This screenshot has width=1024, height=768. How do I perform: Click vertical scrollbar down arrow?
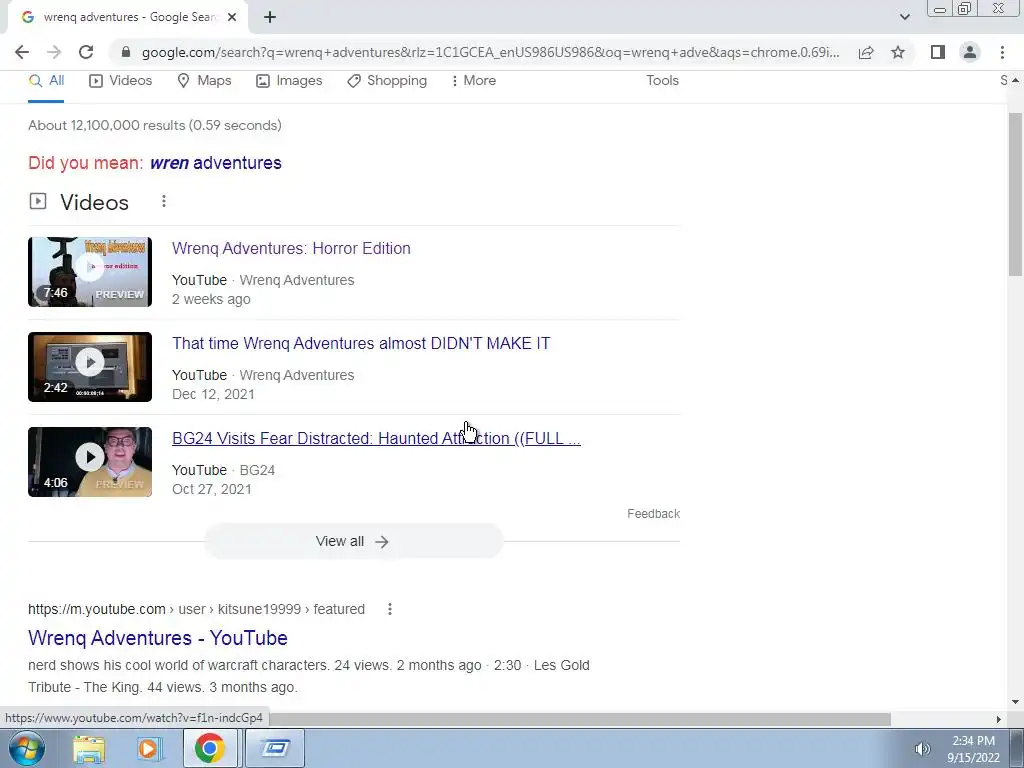click(1016, 703)
